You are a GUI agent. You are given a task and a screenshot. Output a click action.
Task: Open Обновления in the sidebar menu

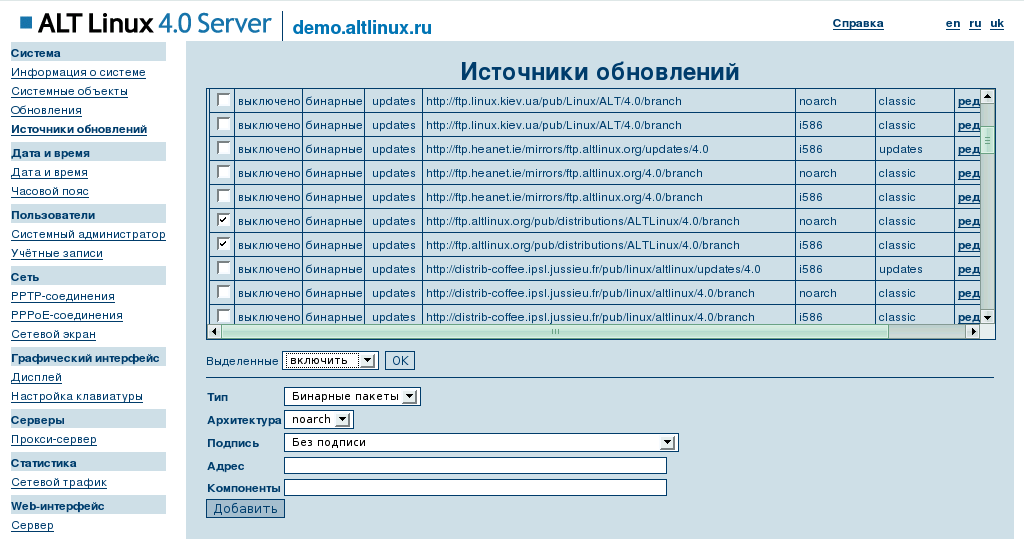click(x=46, y=110)
